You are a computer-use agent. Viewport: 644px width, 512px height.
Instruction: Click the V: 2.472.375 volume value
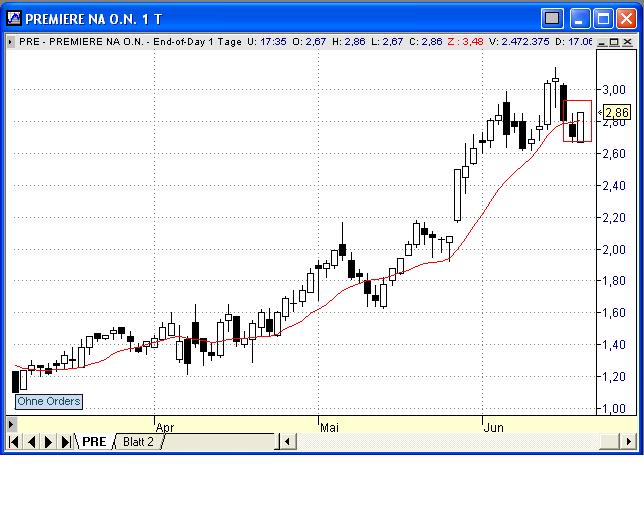[519, 42]
